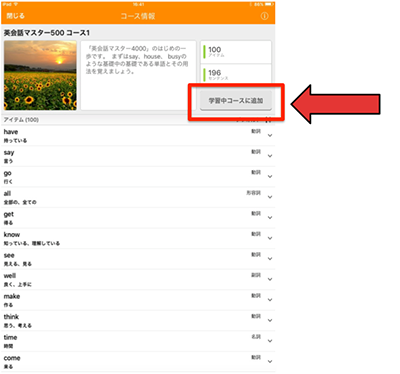This screenshot has height=374, width=400.
Task: Expand the 'say' item chevron
Action: (x=270, y=156)
